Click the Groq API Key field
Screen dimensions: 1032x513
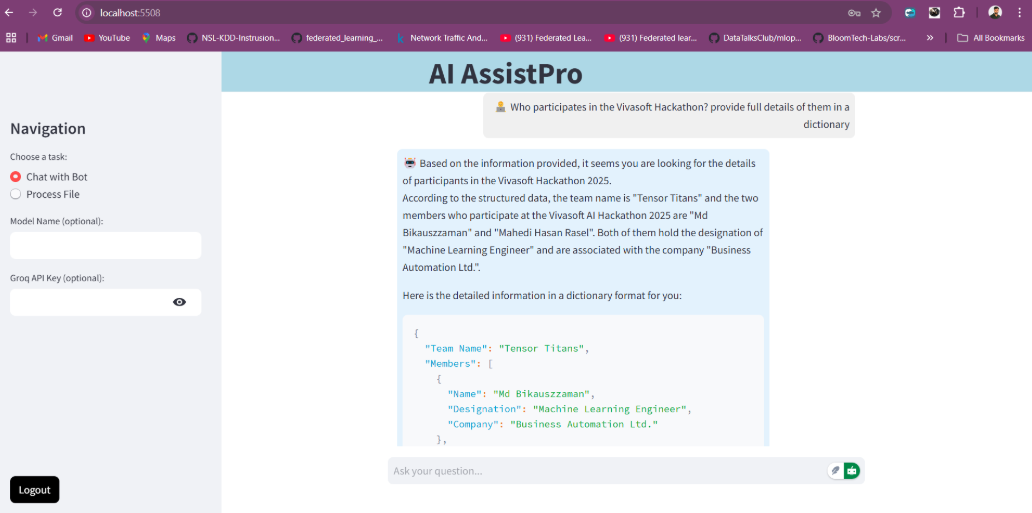(x=90, y=302)
